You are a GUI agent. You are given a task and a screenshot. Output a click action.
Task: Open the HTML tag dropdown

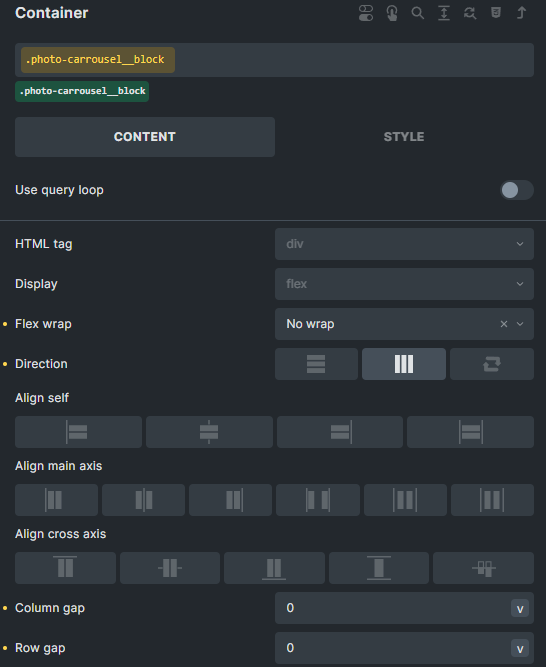(x=404, y=244)
